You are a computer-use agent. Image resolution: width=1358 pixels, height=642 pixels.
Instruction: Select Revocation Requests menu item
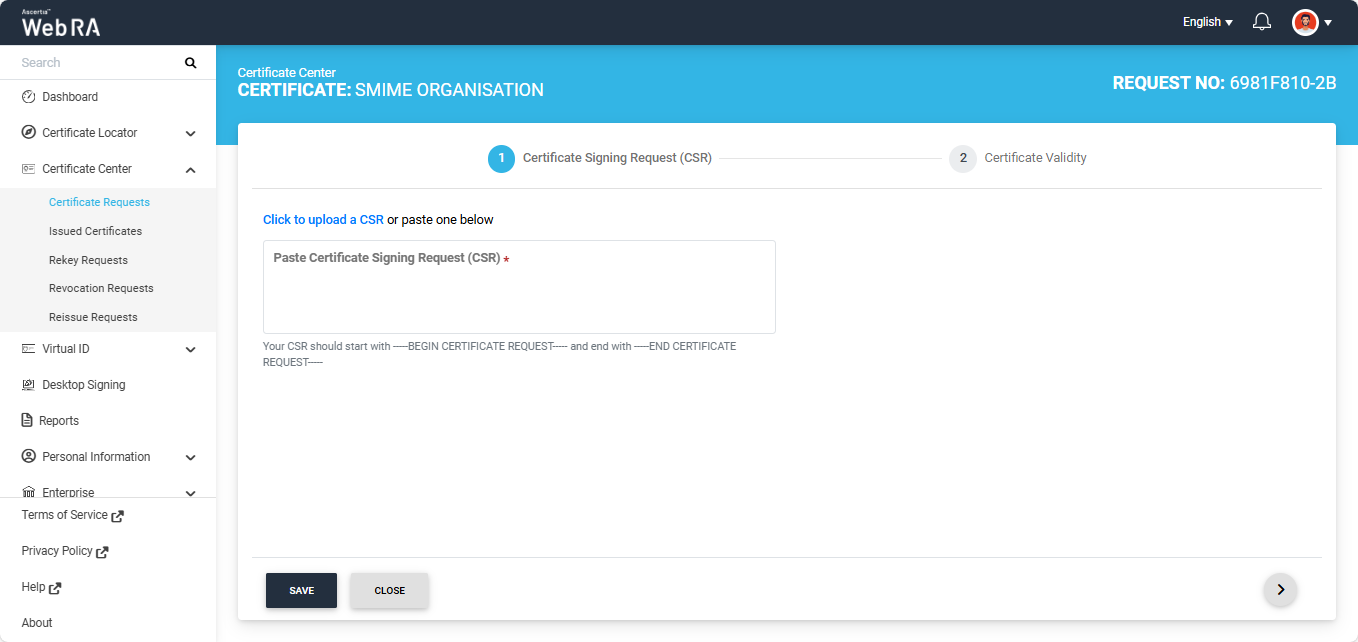(101, 288)
